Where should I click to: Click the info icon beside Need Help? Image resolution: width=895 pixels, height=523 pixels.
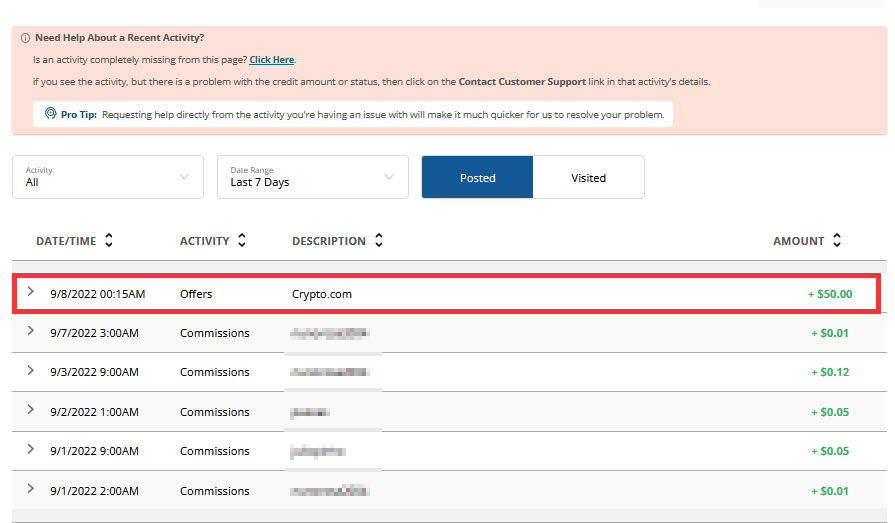25,38
